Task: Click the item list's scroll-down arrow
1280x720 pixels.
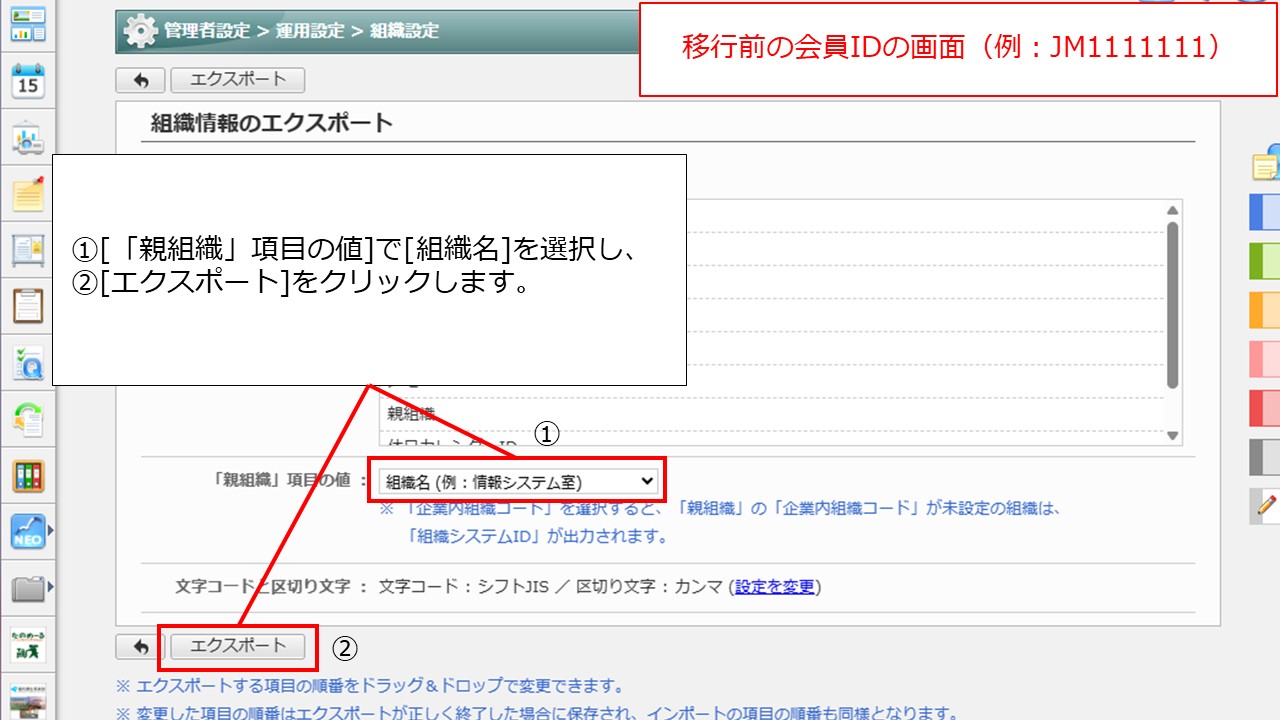Action: pos(1173,436)
